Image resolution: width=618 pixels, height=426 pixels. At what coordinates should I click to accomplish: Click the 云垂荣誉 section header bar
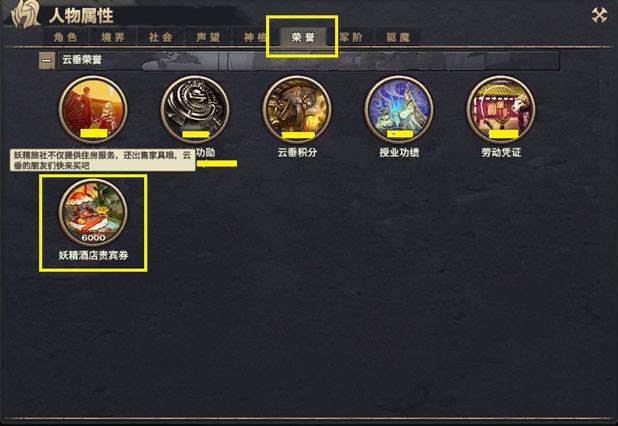coord(309,60)
